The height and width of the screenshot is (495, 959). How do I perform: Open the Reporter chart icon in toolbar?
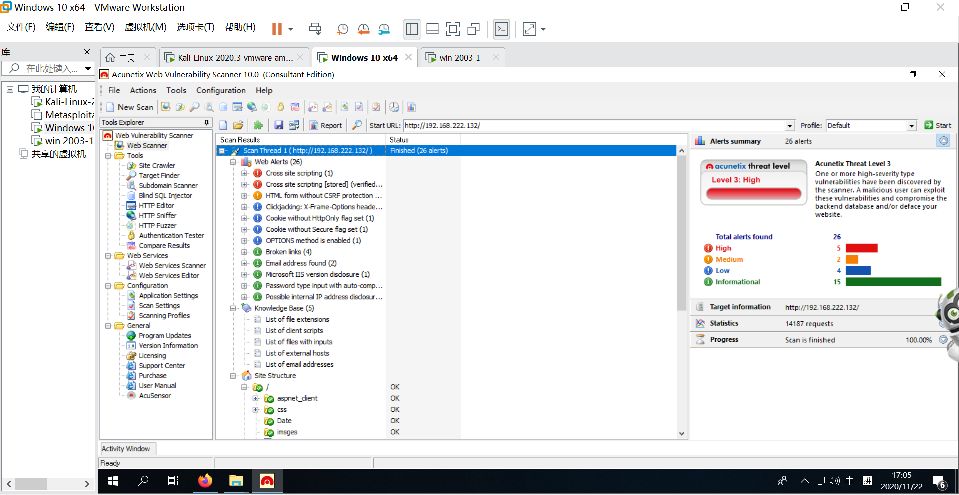[412, 107]
